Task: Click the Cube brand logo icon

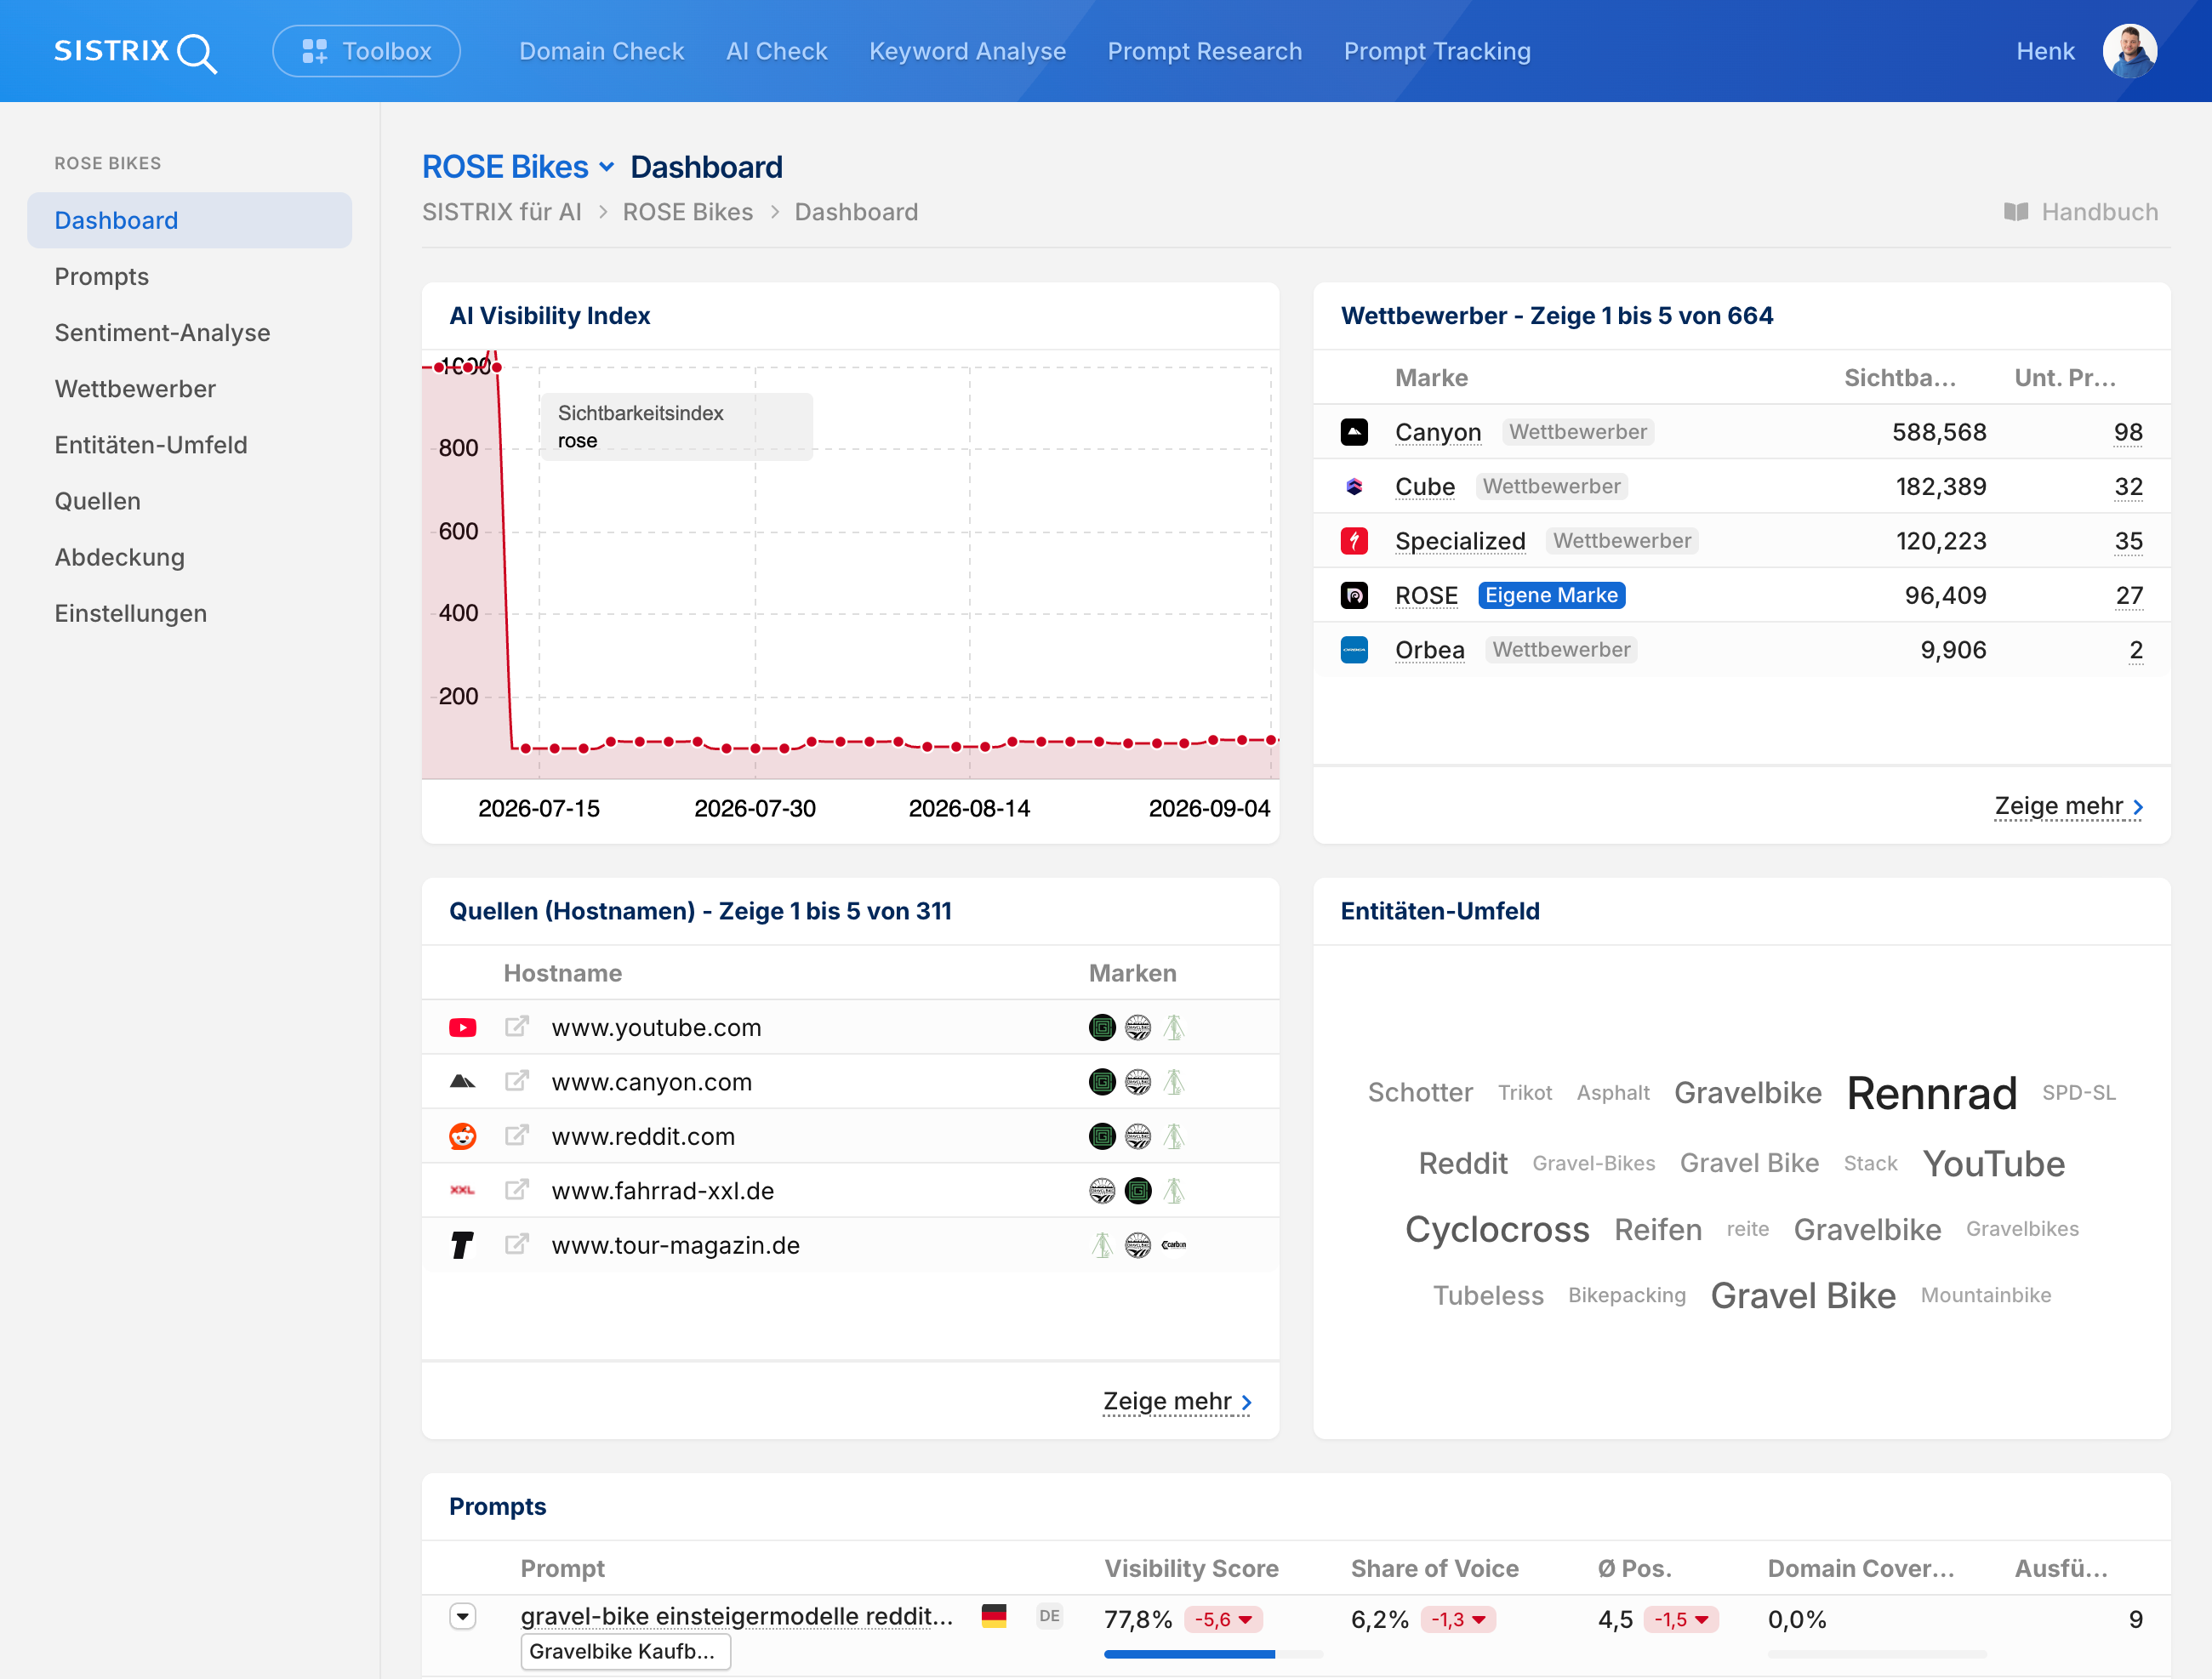Action: (x=1354, y=487)
